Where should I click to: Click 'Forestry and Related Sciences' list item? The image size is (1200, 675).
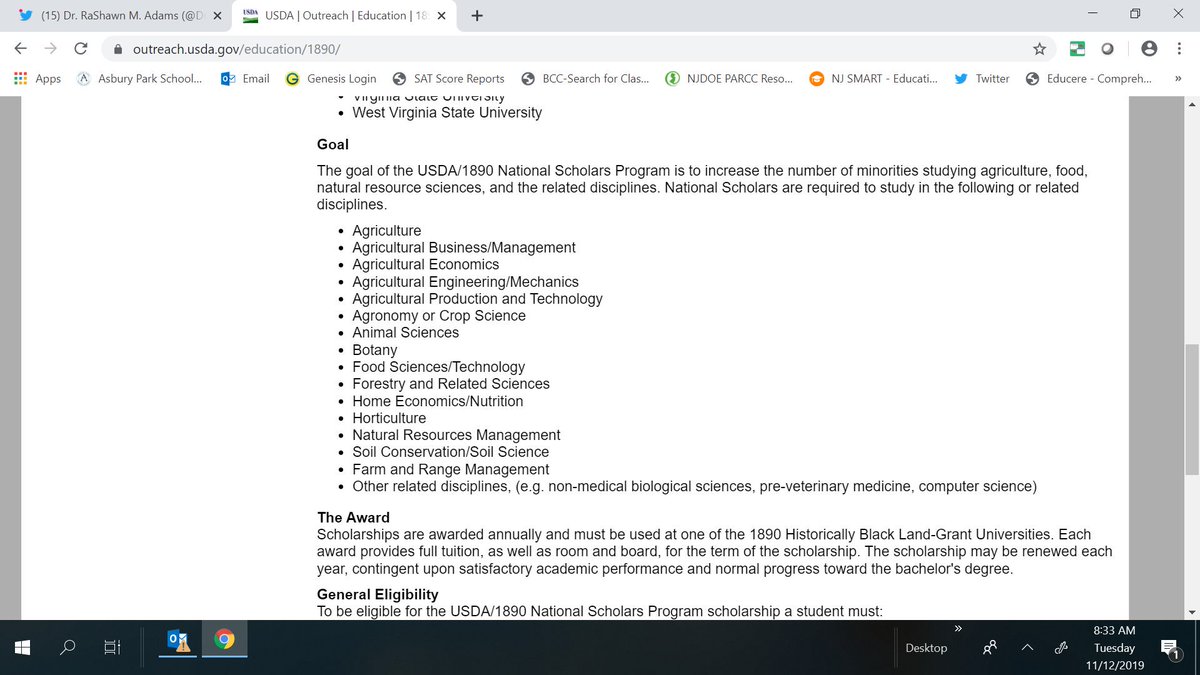click(451, 384)
